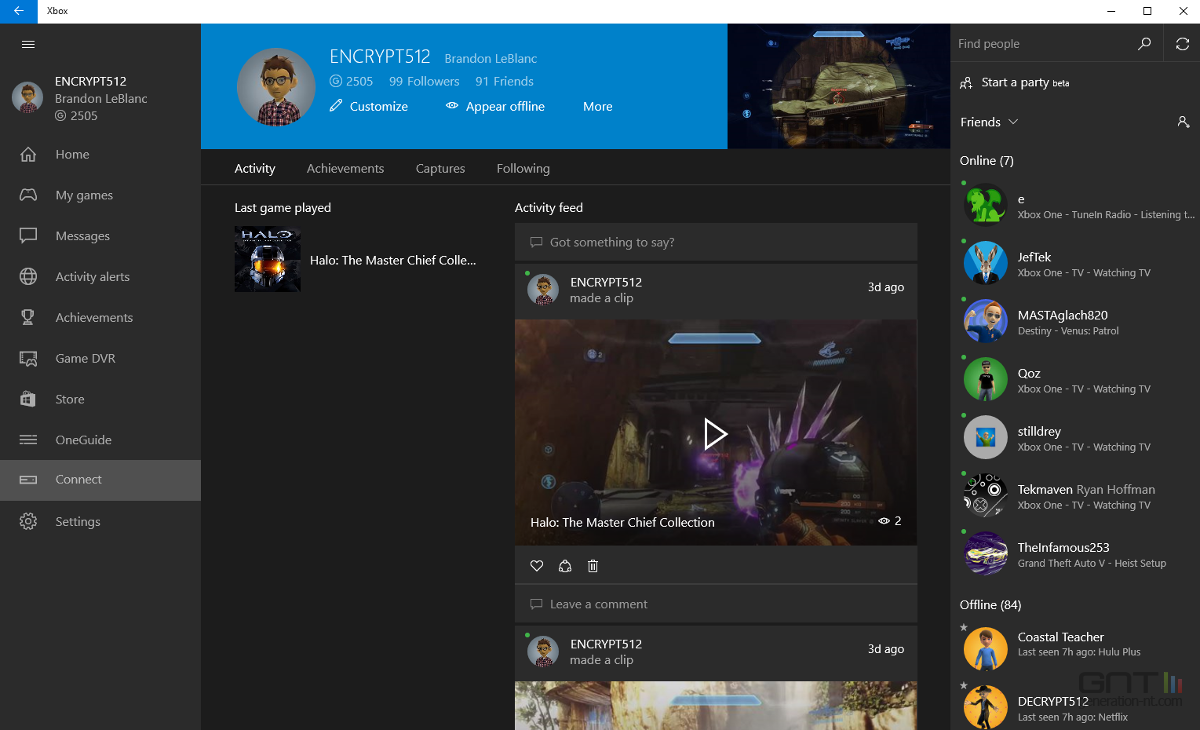Image resolution: width=1200 pixels, height=730 pixels.
Task: Open Activity alerts in sidebar
Action: click(100, 277)
